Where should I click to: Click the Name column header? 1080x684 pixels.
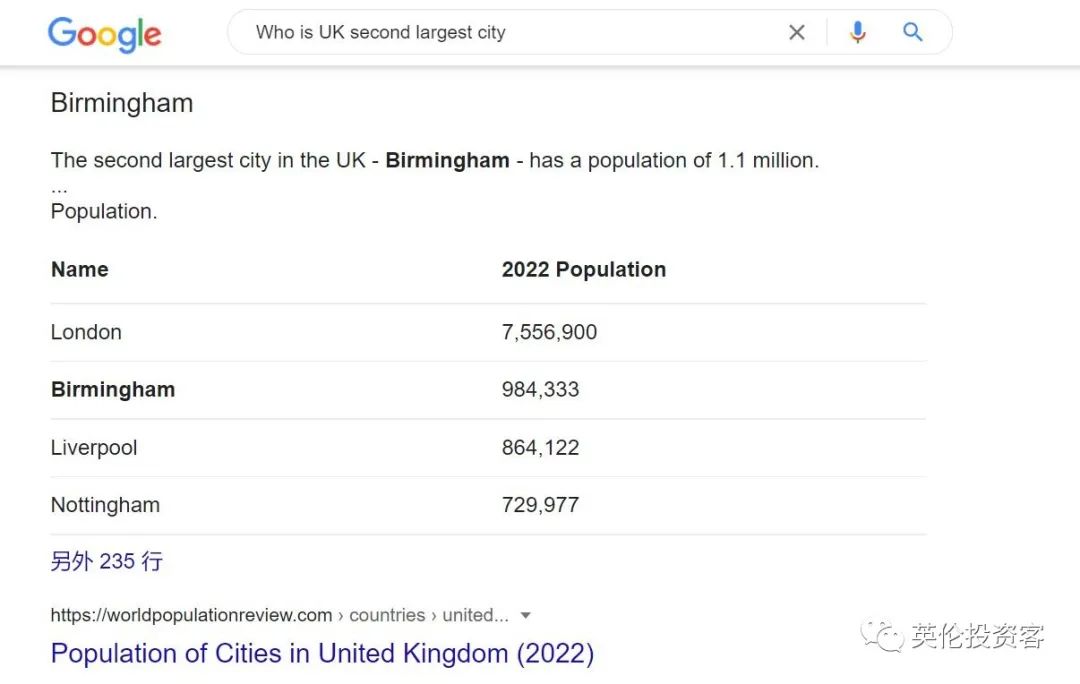pyautogui.click(x=79, y=270)
